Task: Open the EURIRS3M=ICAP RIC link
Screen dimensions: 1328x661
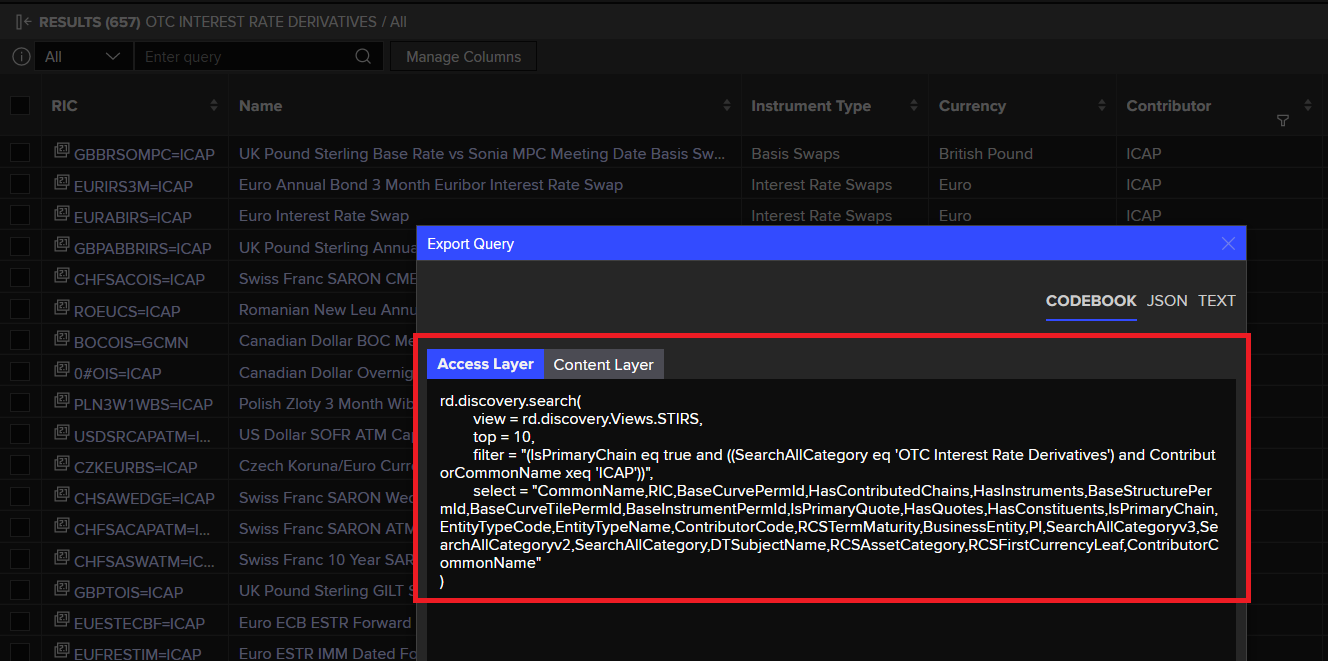Action: pyautogui.click(x=133, y=185)
